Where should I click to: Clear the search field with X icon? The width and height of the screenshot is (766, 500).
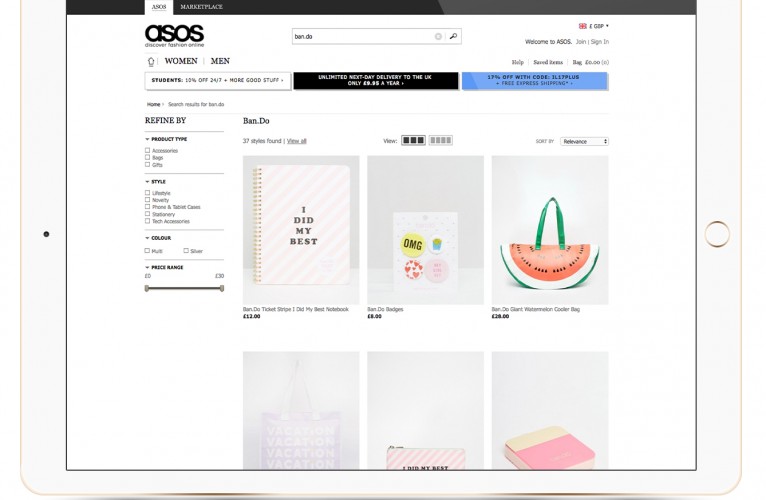pyautogui.click(x=438, y=37)
